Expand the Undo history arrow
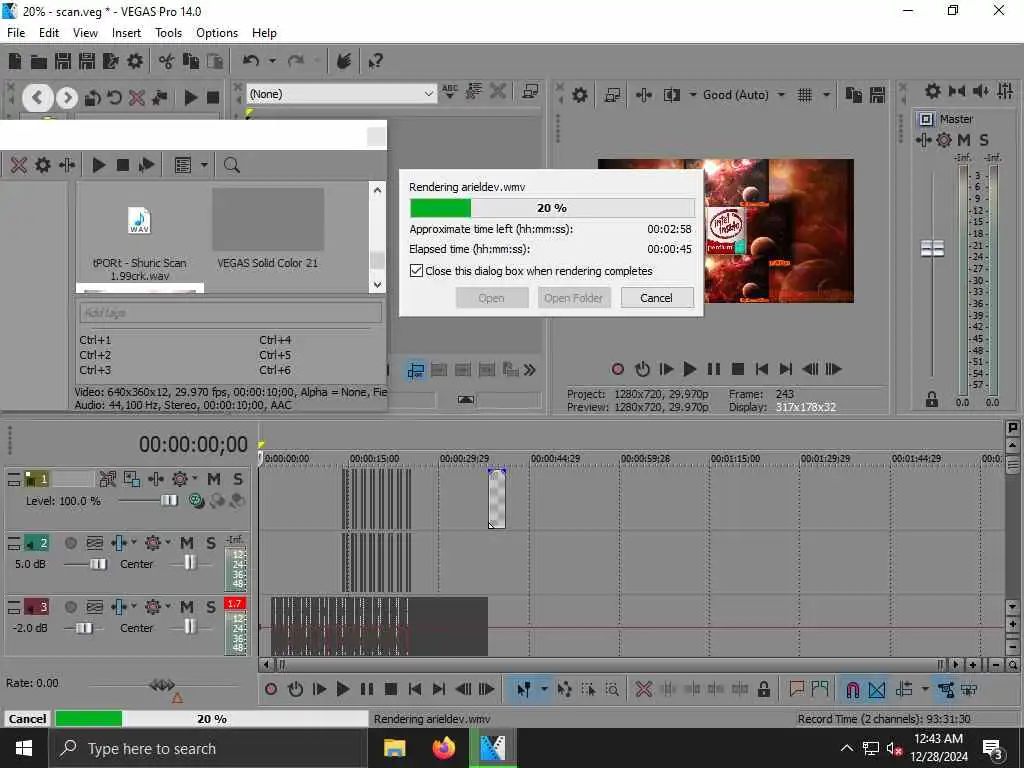1024x768 pixels. click(272, 61)
